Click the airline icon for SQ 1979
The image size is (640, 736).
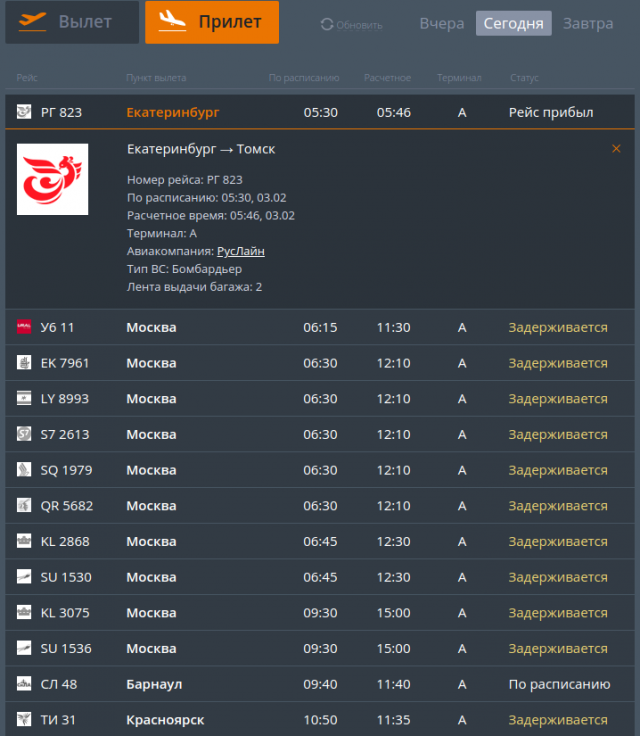[x=24, y=470]
